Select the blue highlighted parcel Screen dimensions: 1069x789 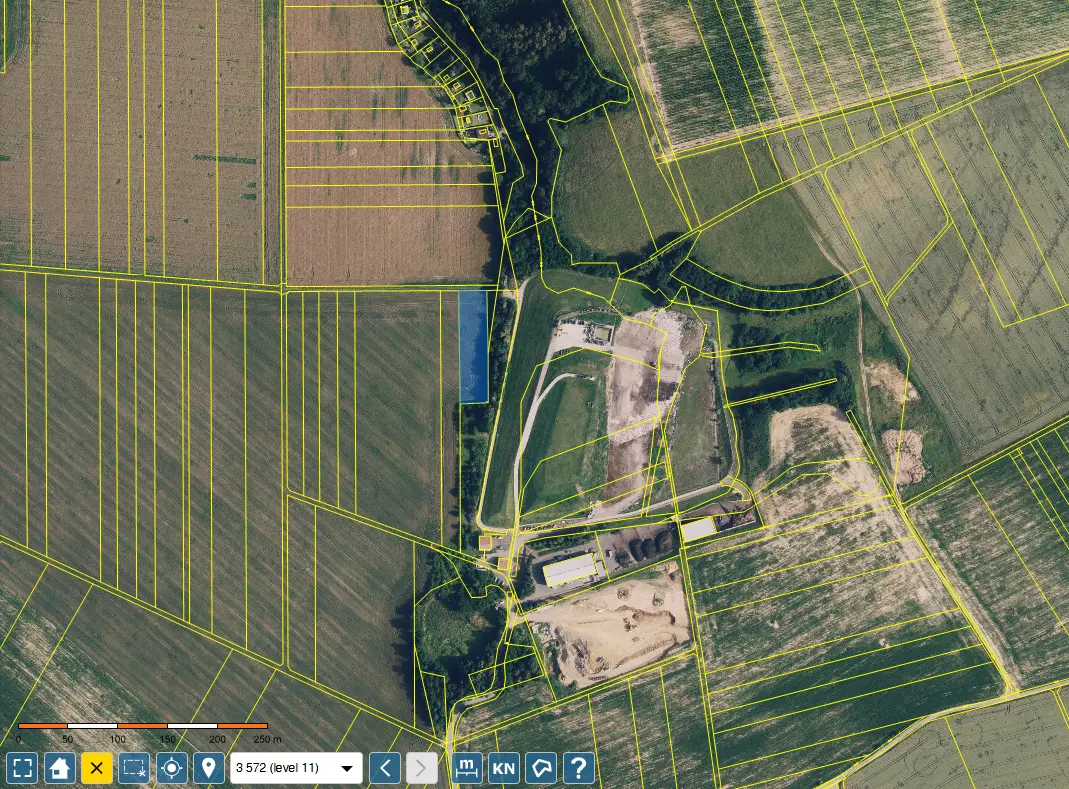click(x=473, y=346)
